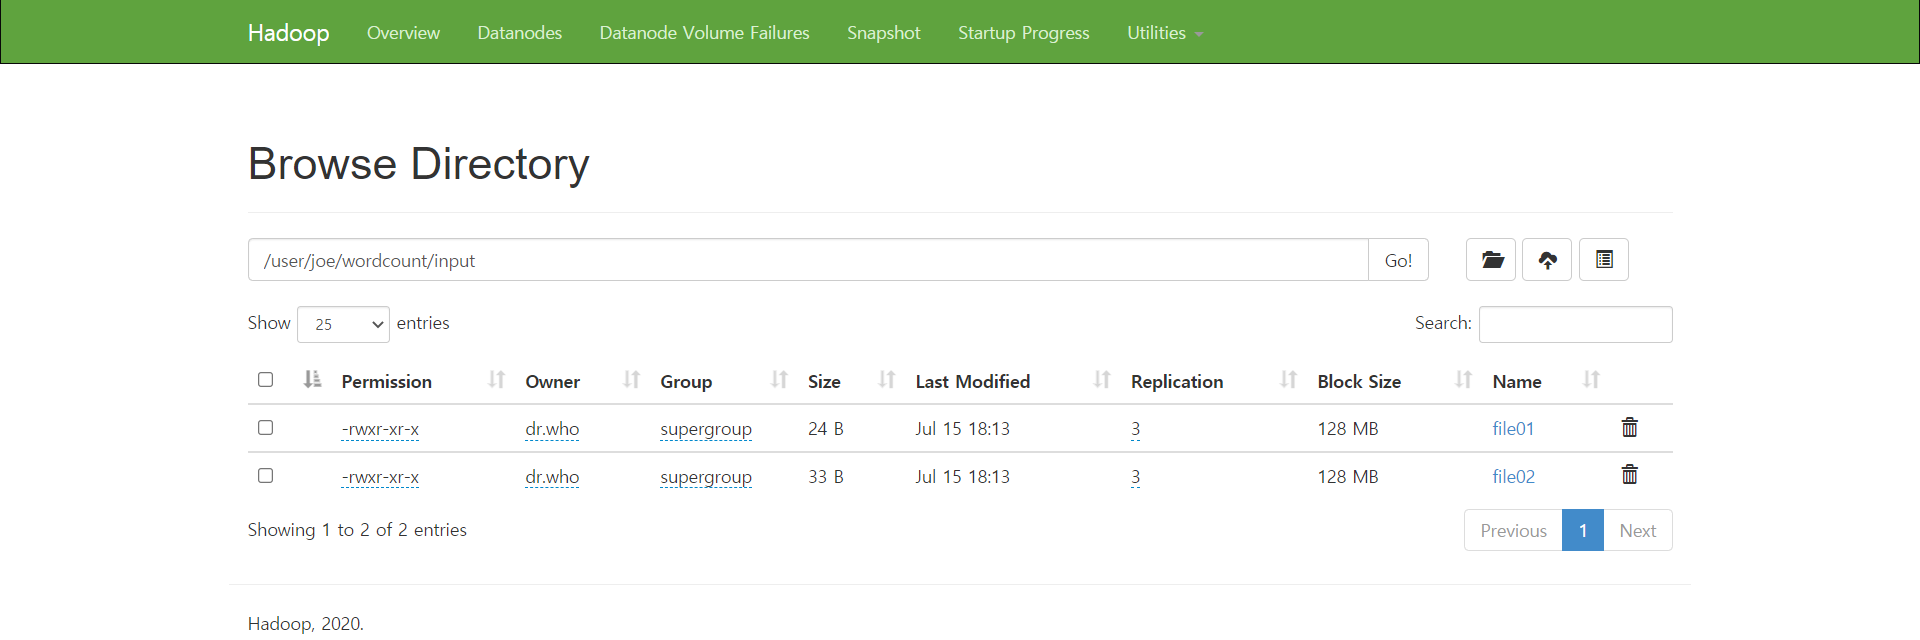Click the upload files cloud icon

[x=1547, y=260]
